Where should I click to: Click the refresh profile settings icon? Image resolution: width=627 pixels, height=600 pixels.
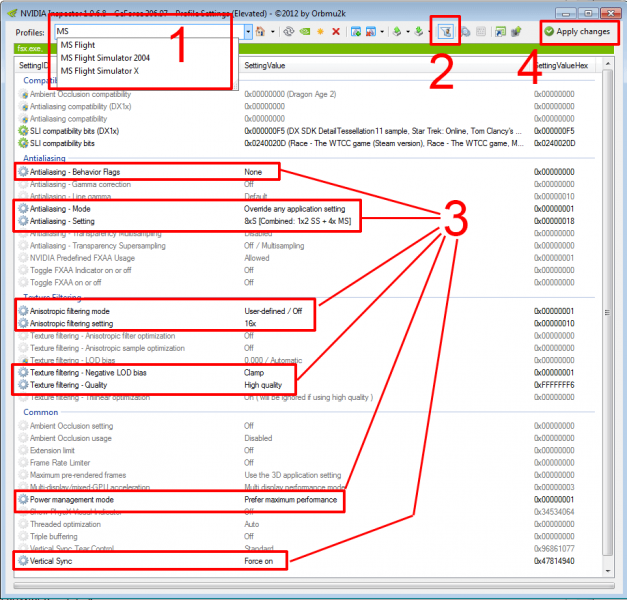pyautogui.click(x=288, y=31)
